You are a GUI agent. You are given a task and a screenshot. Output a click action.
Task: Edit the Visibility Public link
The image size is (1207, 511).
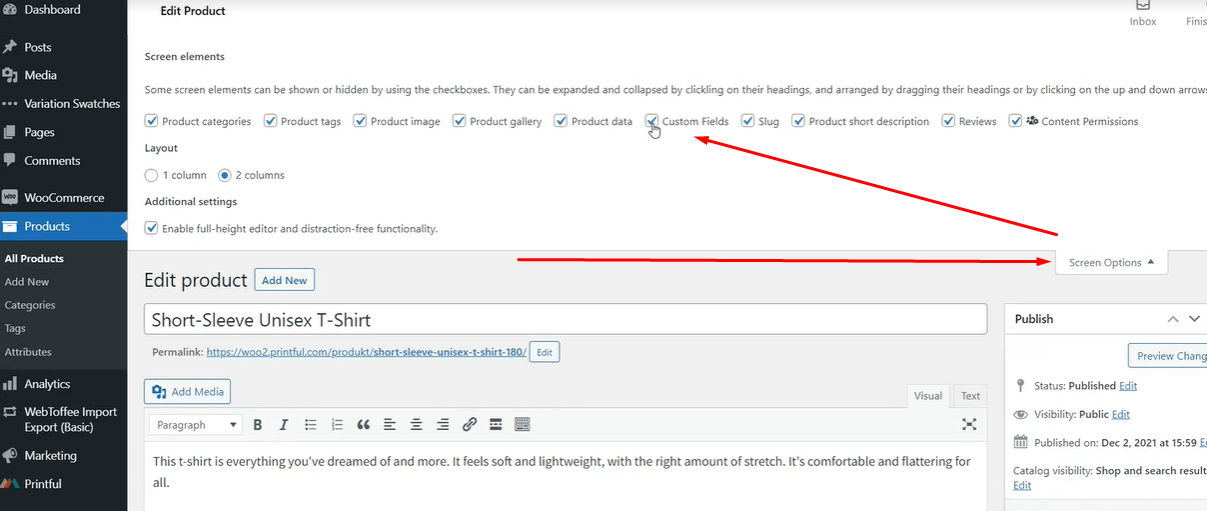click(1121, 414)
